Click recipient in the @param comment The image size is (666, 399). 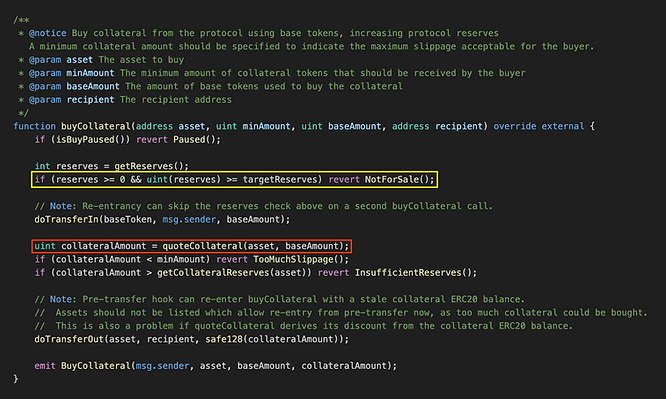[90, 99]
